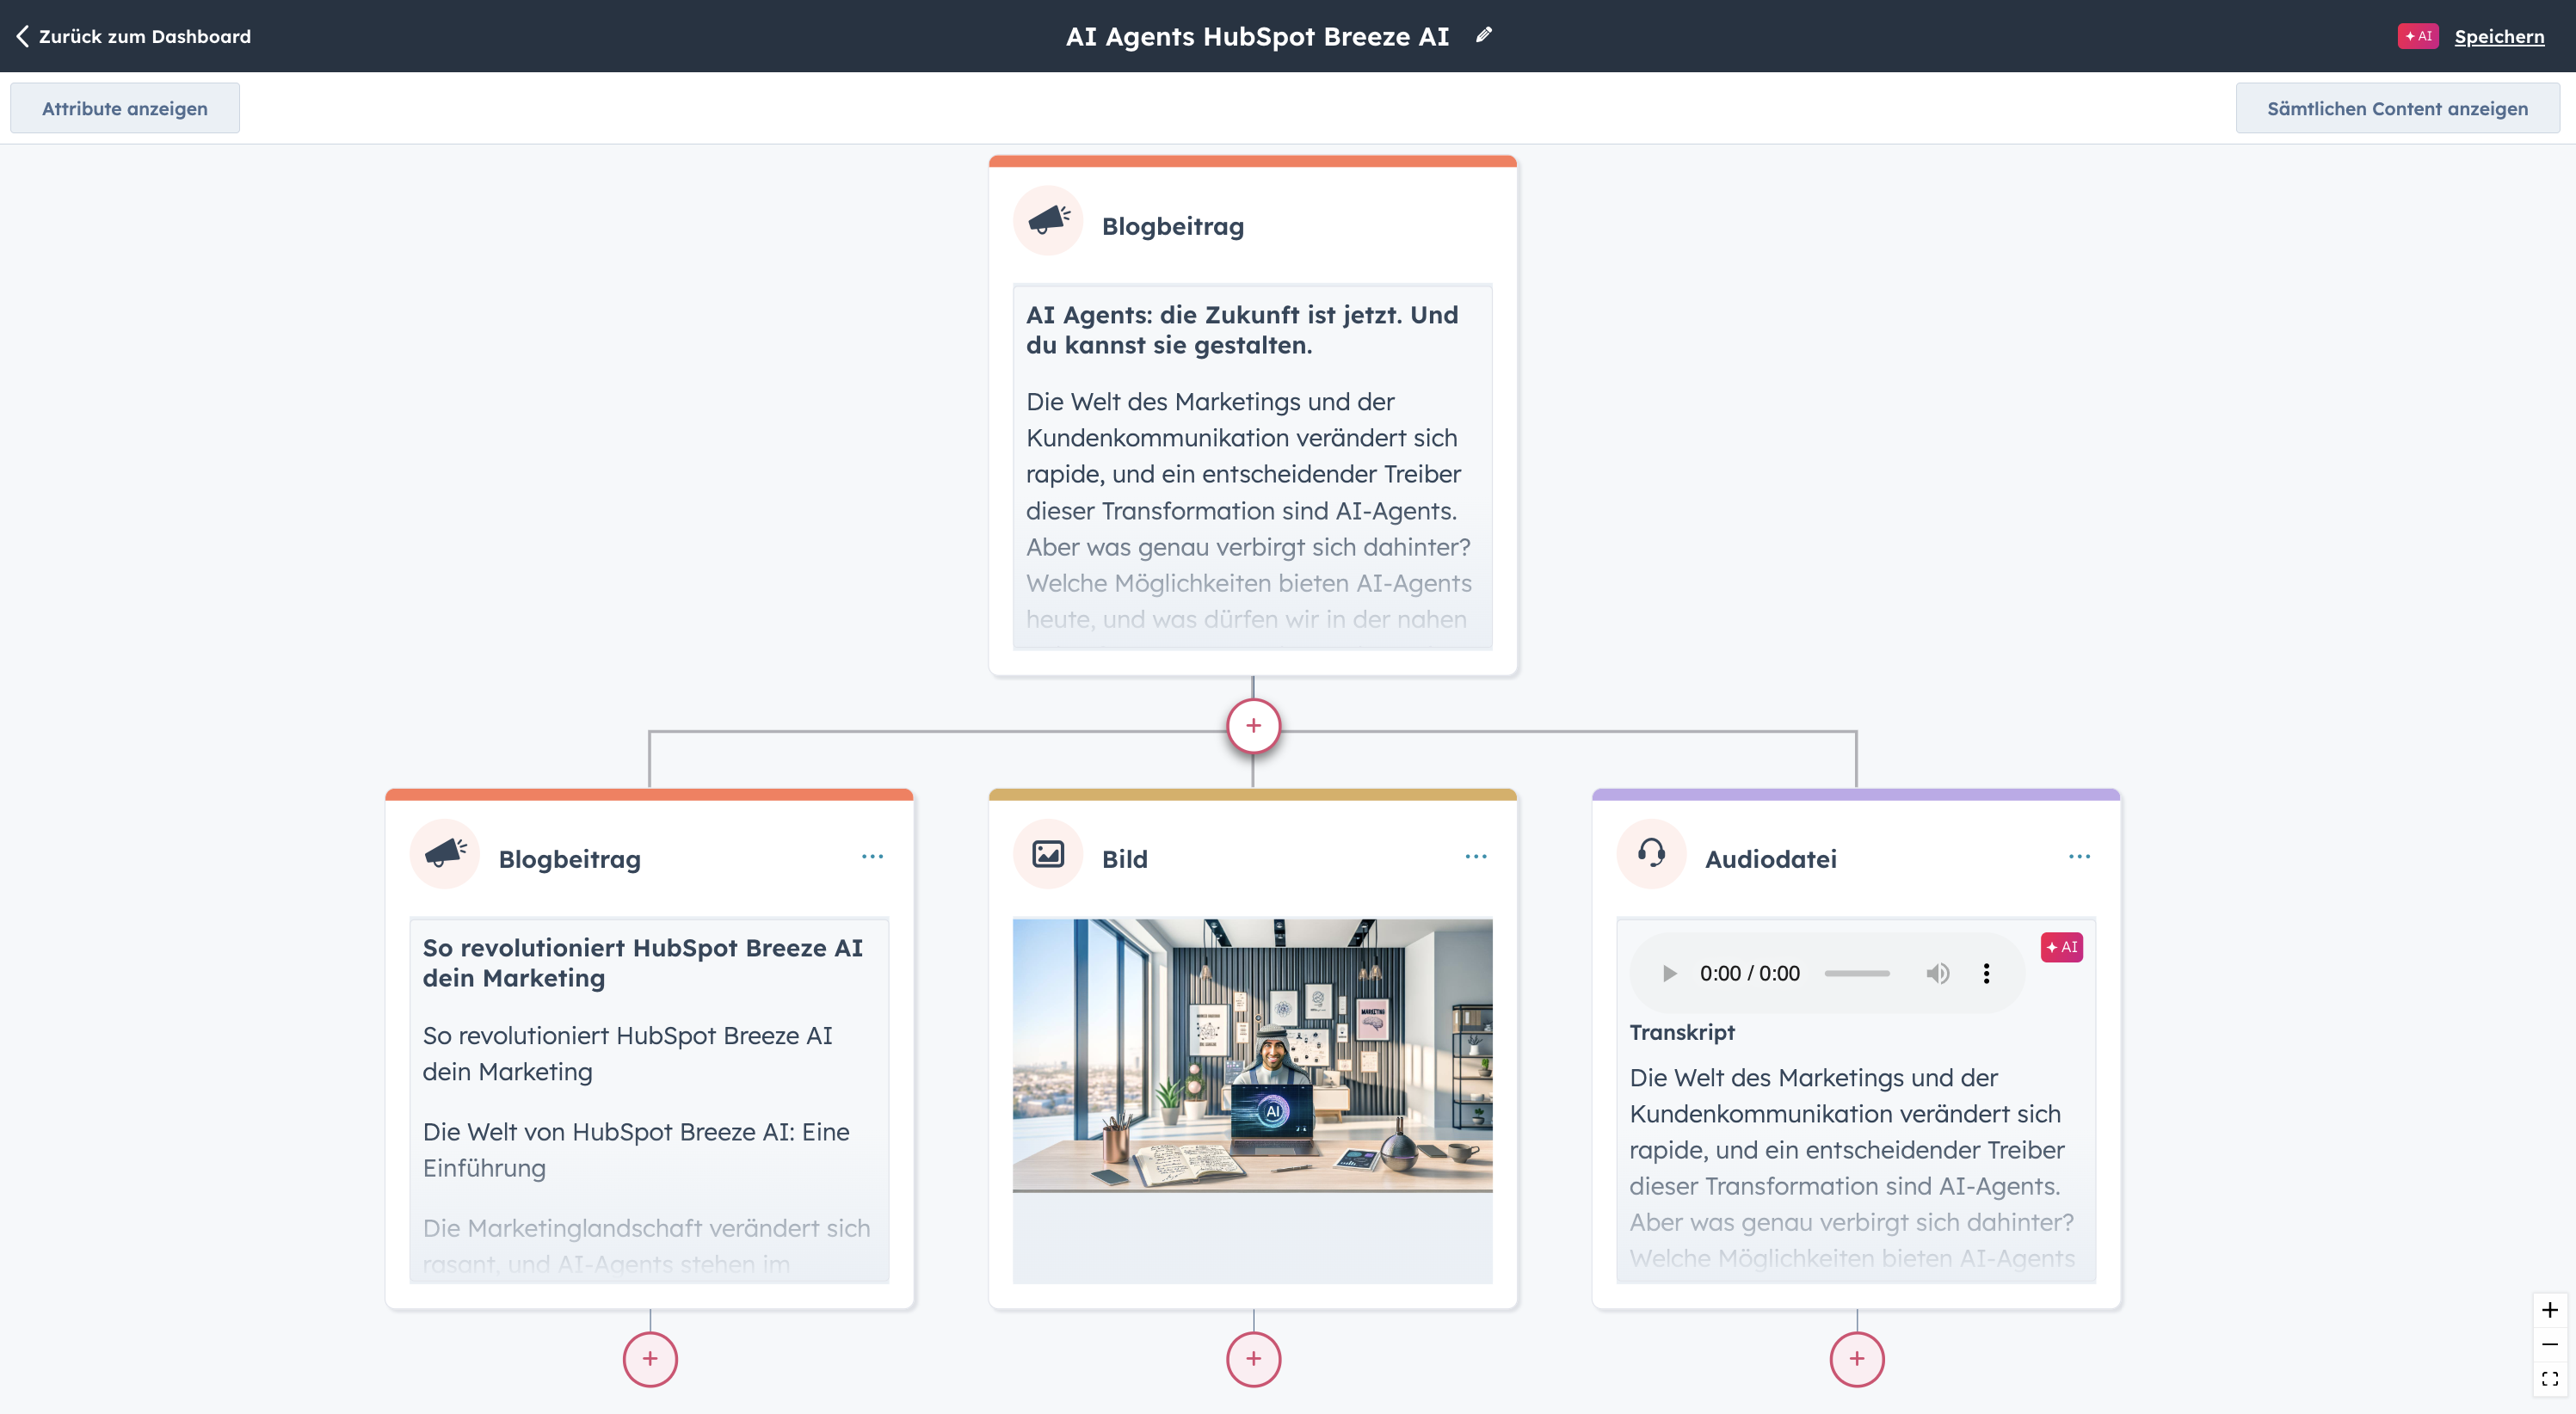Open audio player vertical dots options
The image size is (2576, 1414).
pos(1986,973)
